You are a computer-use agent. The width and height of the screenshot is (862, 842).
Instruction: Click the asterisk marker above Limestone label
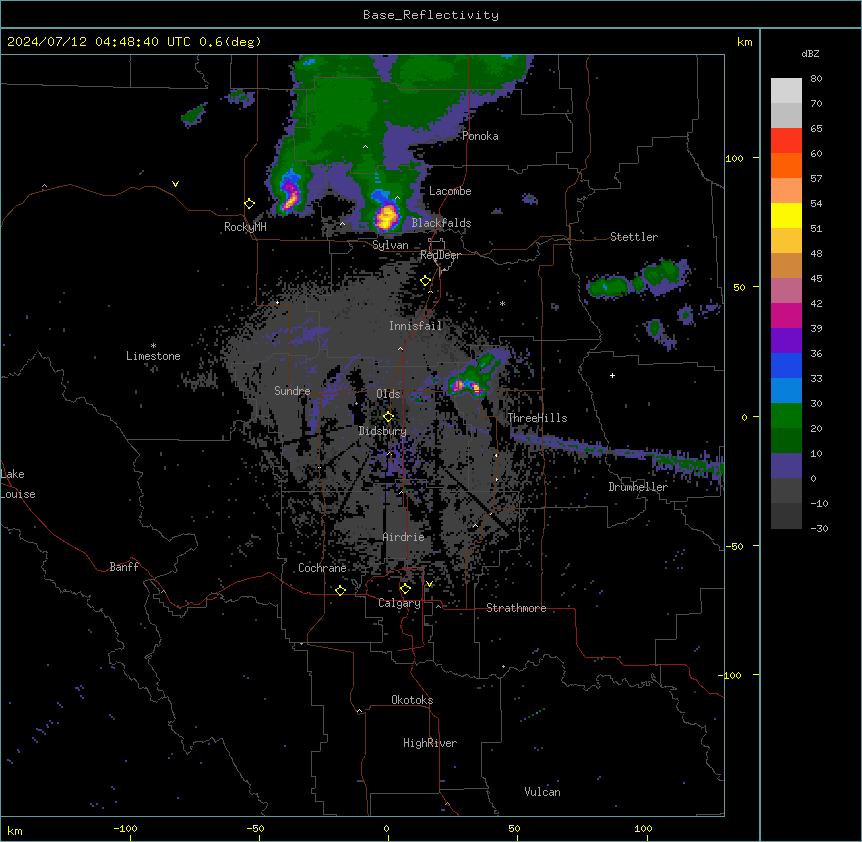coord(153,346)
